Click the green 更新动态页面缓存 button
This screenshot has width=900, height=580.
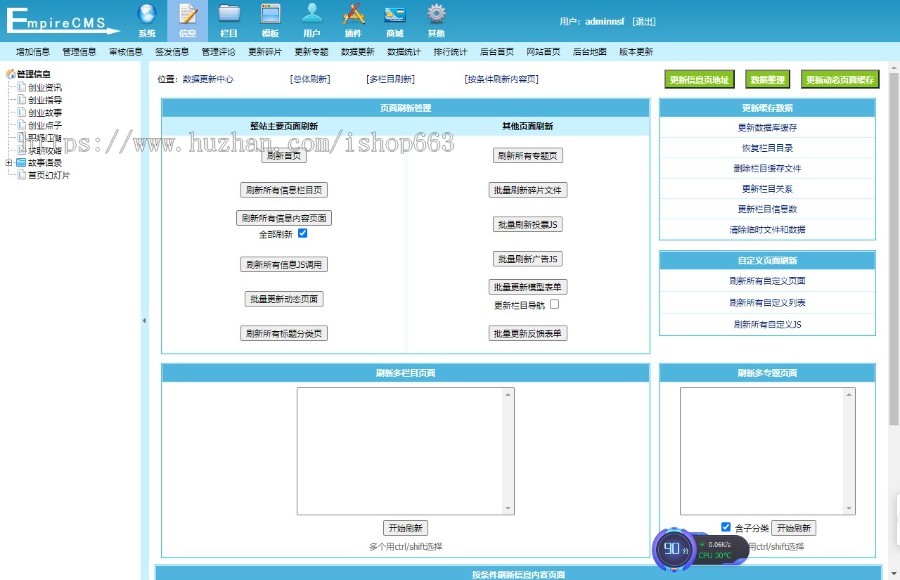click(840, 80)
